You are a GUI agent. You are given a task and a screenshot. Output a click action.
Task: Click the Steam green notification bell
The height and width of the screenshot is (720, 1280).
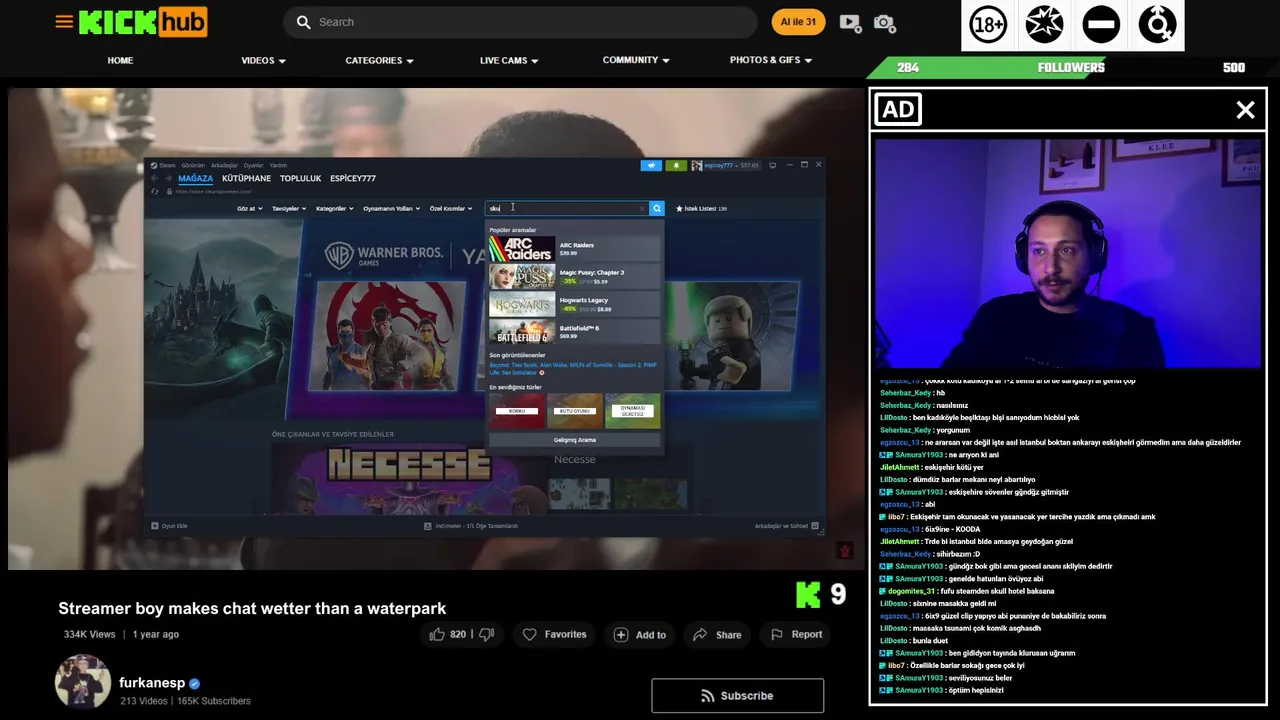(676, 165)
